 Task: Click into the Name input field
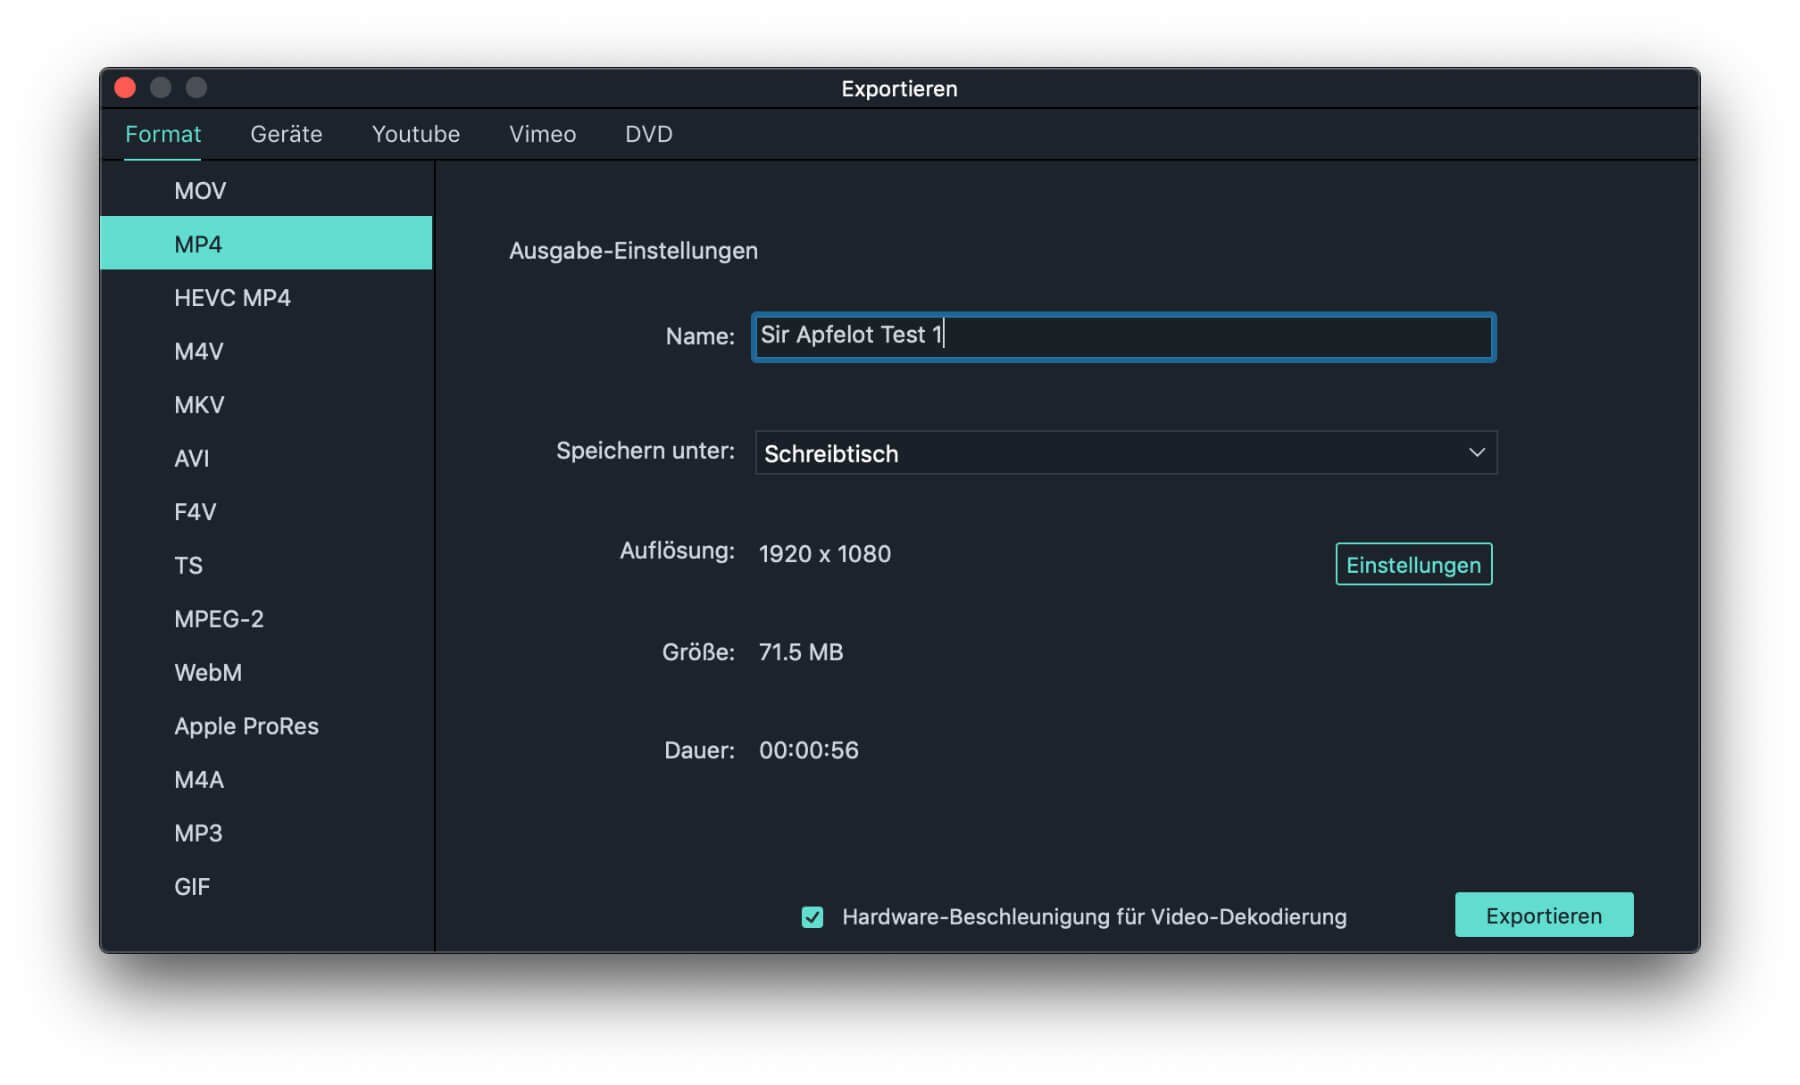(x=1124, y=336)
